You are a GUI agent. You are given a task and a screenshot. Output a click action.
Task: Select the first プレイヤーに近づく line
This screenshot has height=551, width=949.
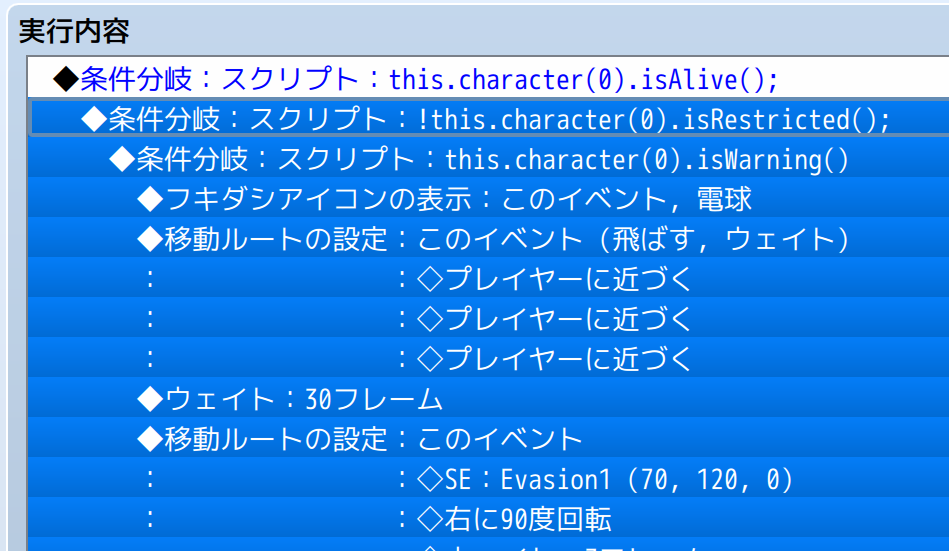click(x=554, y=279)
